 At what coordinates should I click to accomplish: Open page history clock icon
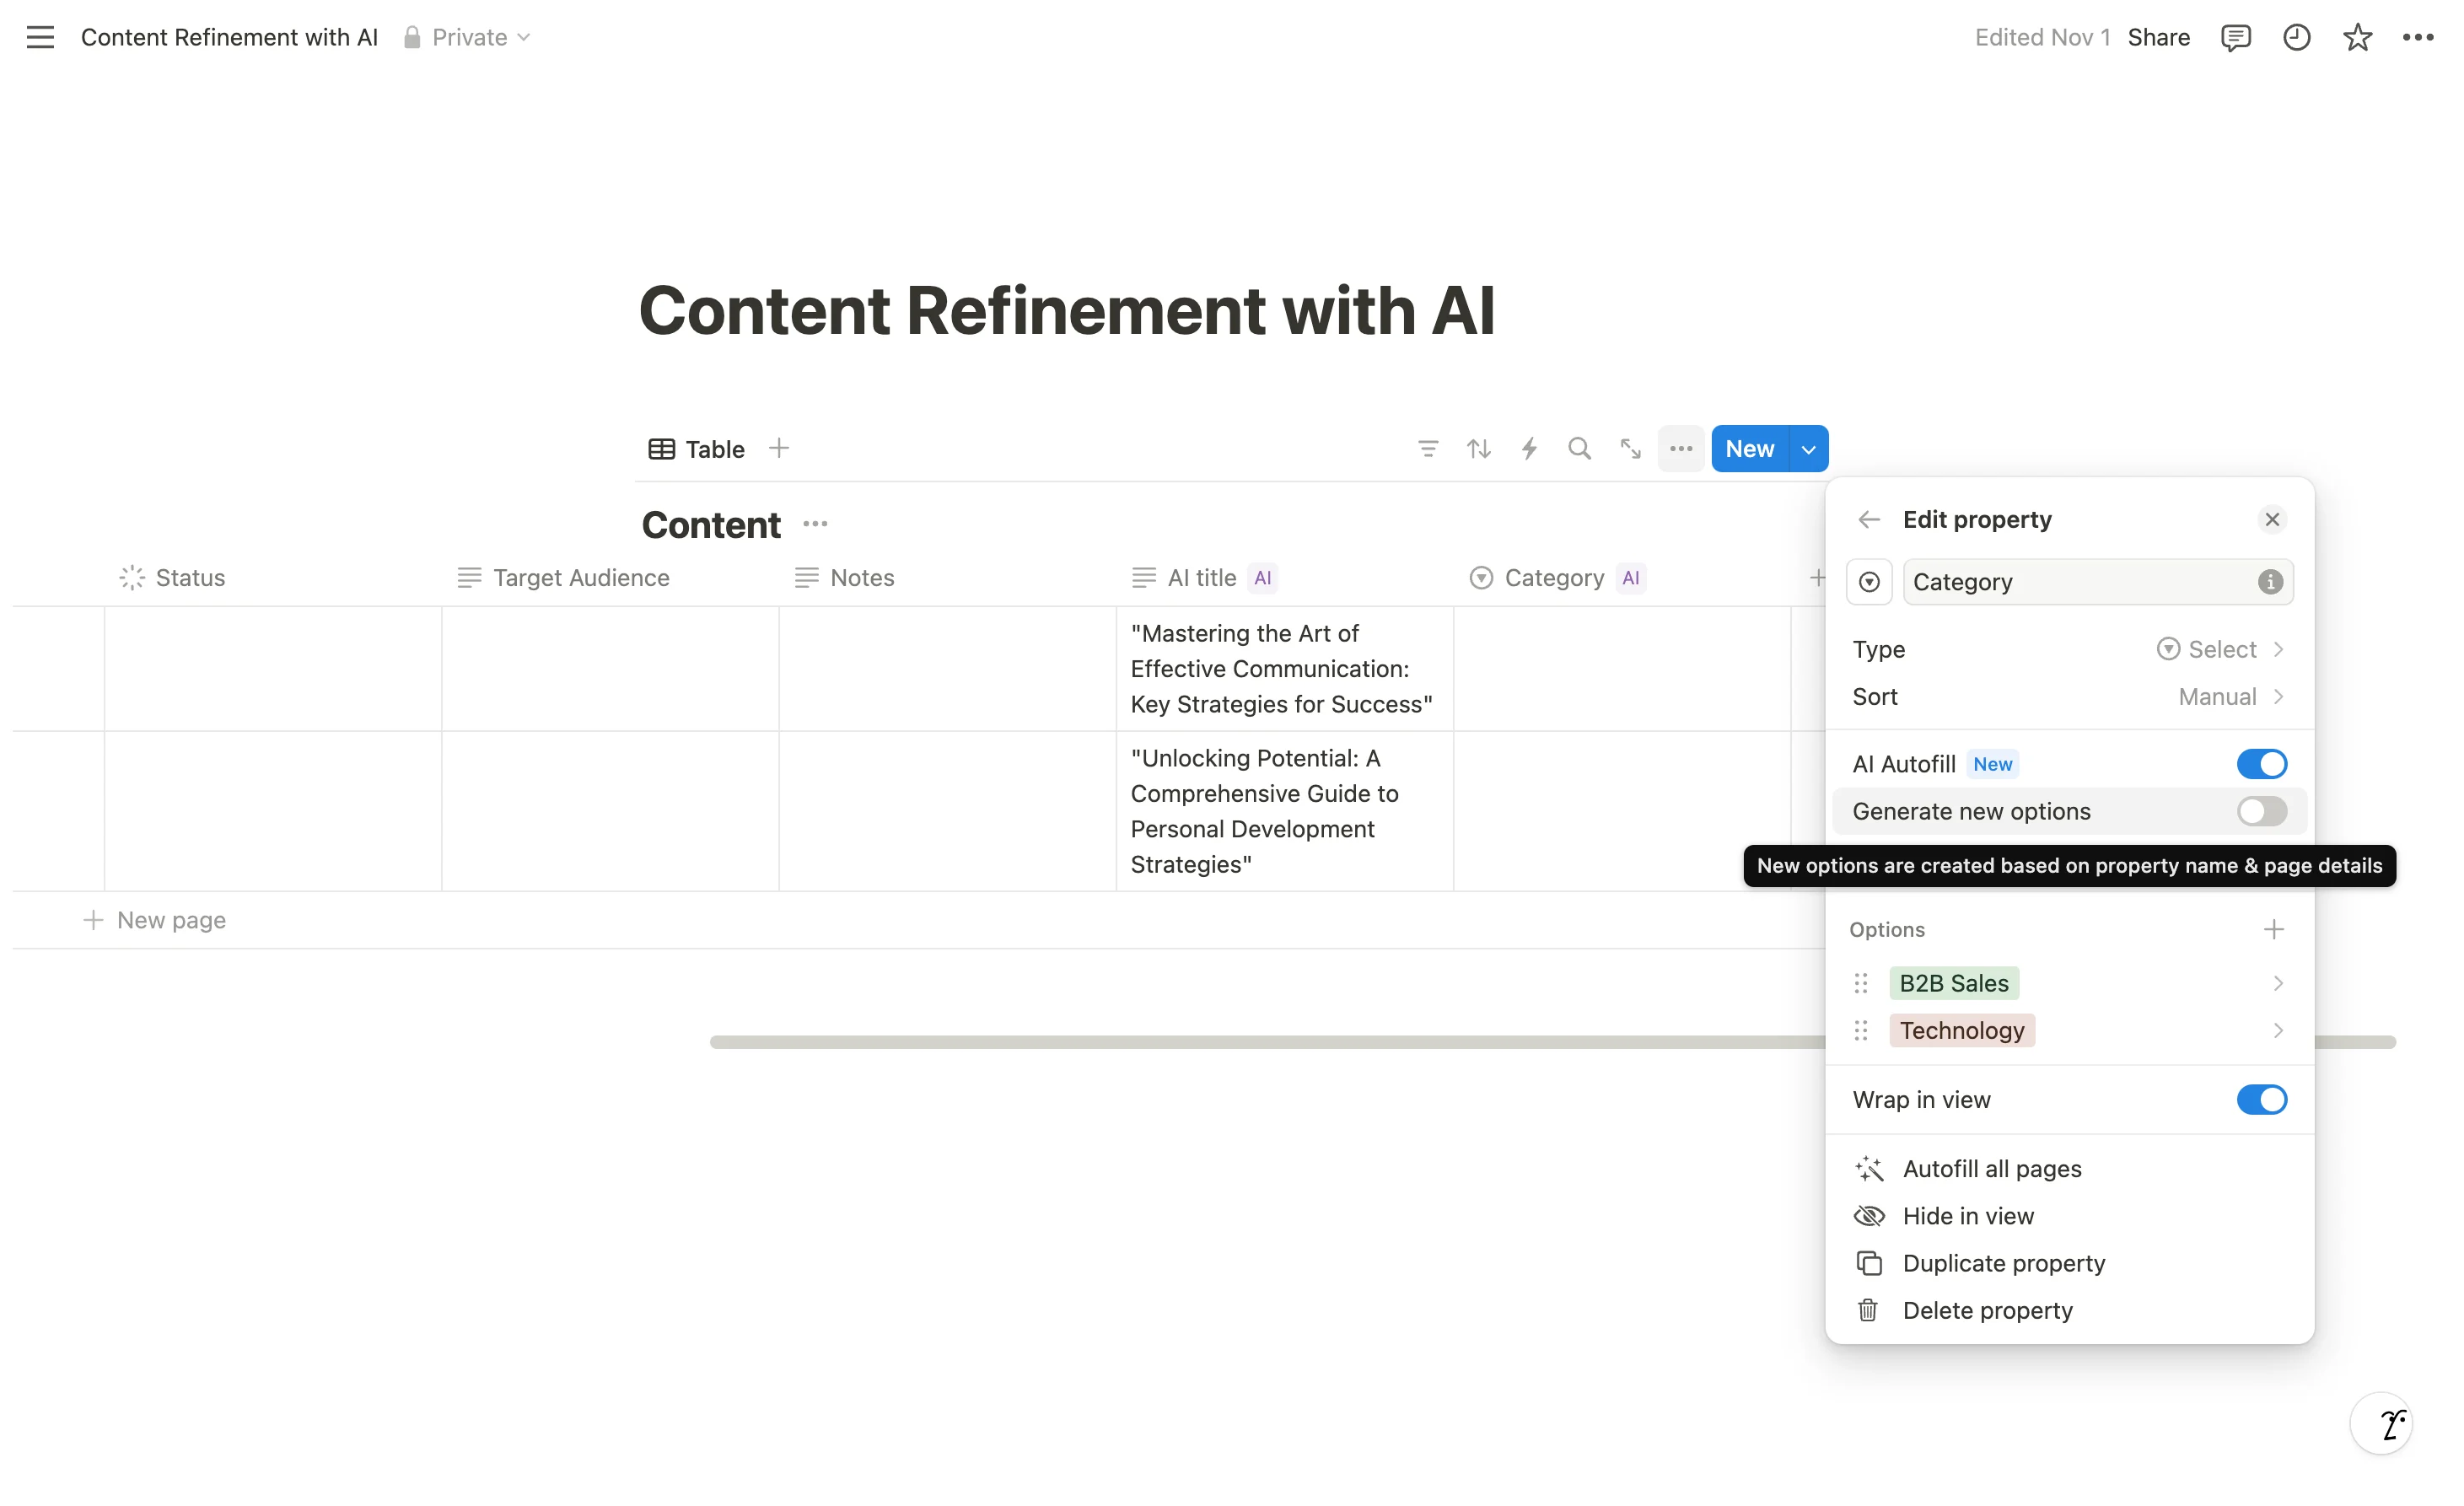coord(2296,37)
